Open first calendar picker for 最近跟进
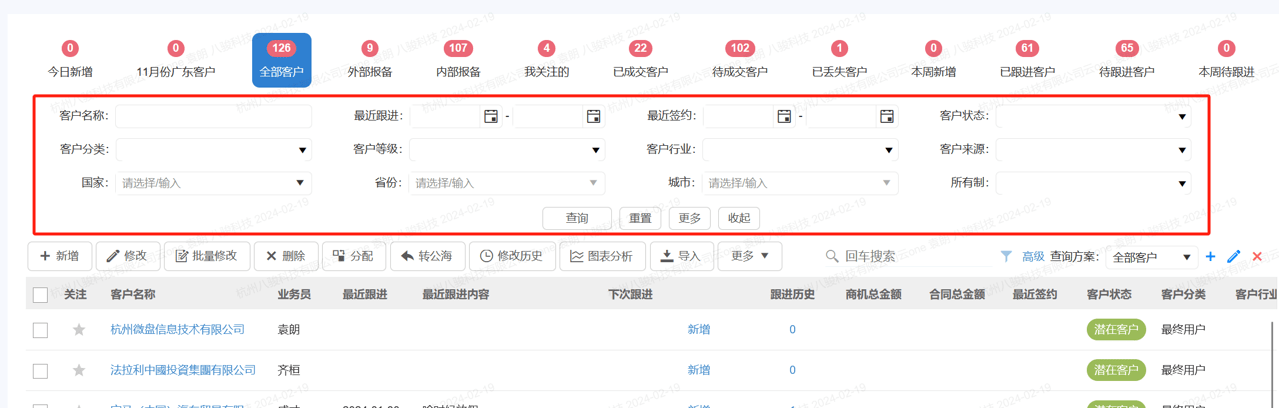The height and width of the screenshot is (408, 1279). click(491, 117)
